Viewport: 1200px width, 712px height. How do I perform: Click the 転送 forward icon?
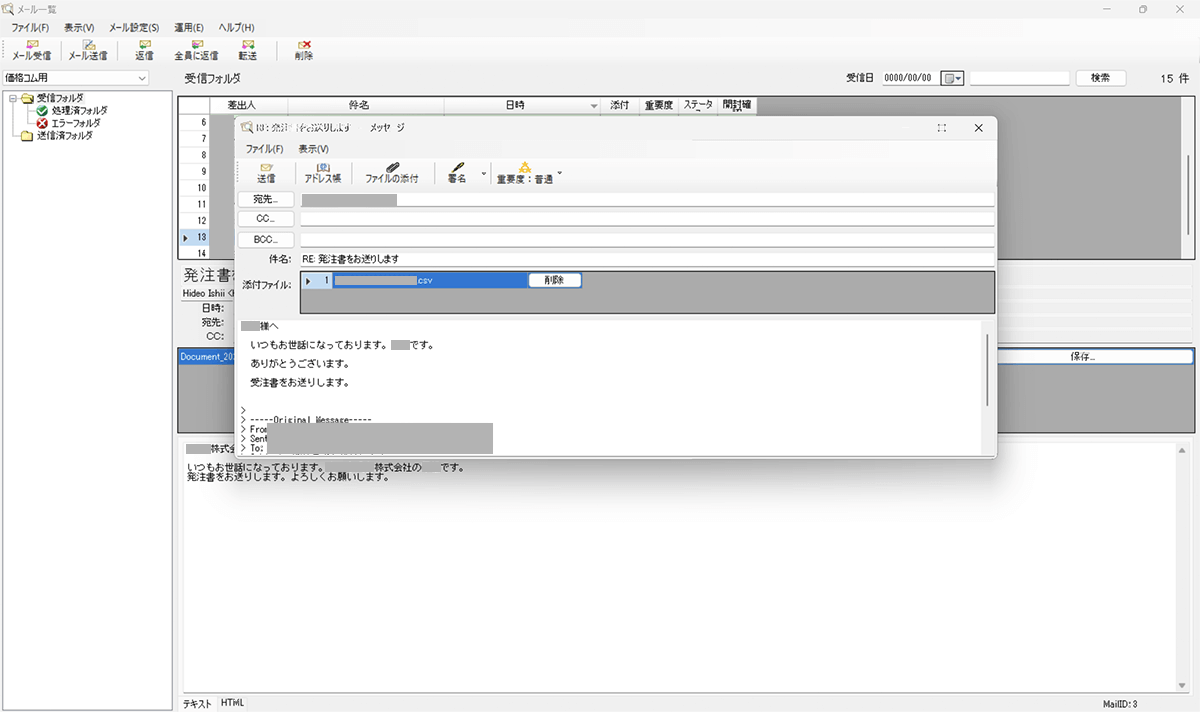coord(247,50)
